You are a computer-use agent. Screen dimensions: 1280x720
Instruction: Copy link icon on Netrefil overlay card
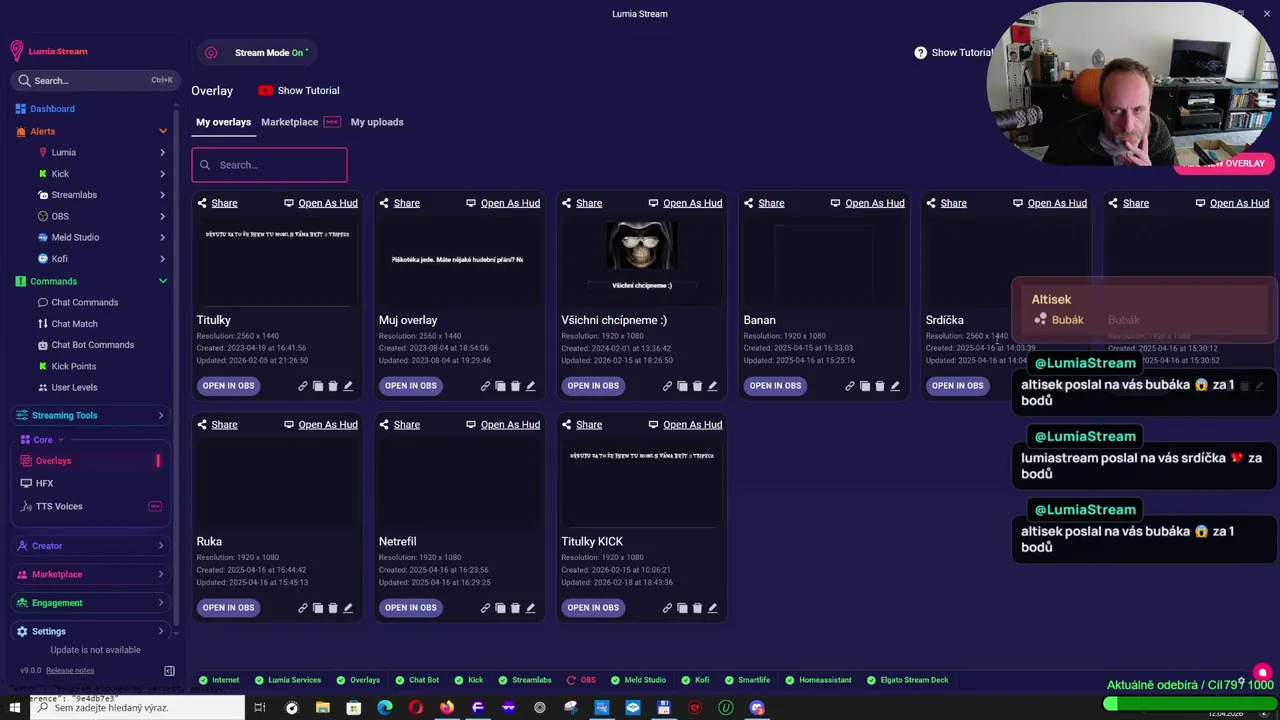click(x=485, y=608)
